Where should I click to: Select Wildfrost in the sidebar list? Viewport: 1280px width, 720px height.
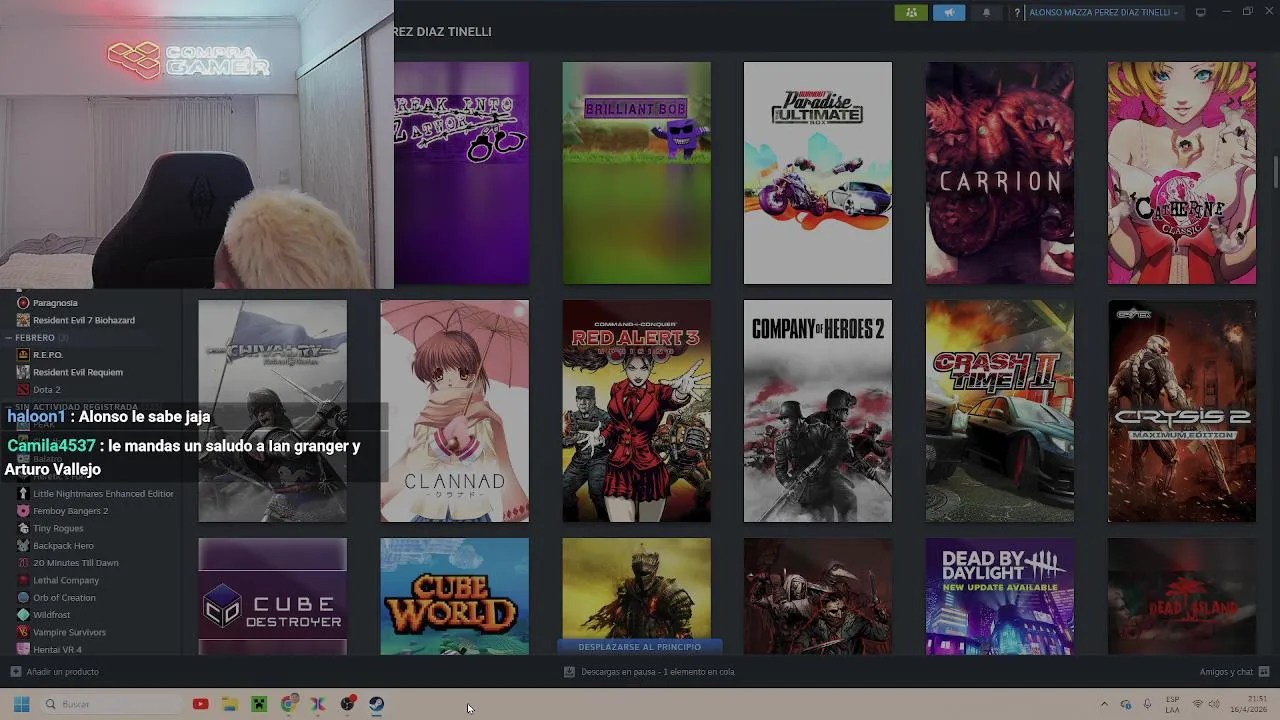pos(51,615)
